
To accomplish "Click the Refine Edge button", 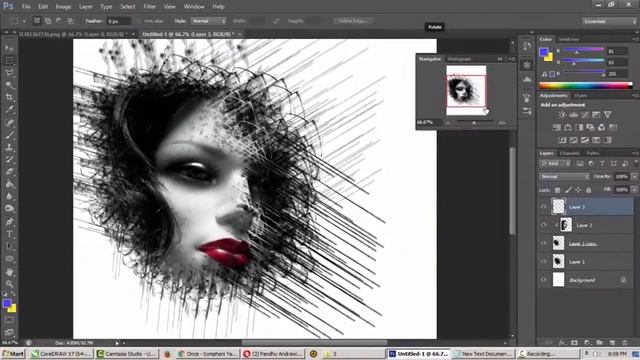I will (353, 21).
